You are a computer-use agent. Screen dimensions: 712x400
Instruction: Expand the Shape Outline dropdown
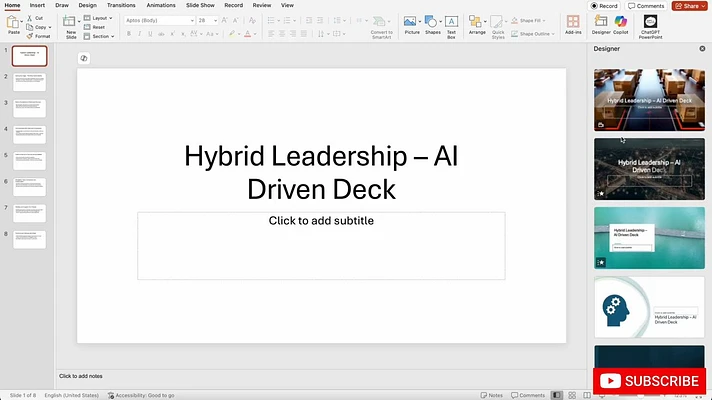[553, 34]
